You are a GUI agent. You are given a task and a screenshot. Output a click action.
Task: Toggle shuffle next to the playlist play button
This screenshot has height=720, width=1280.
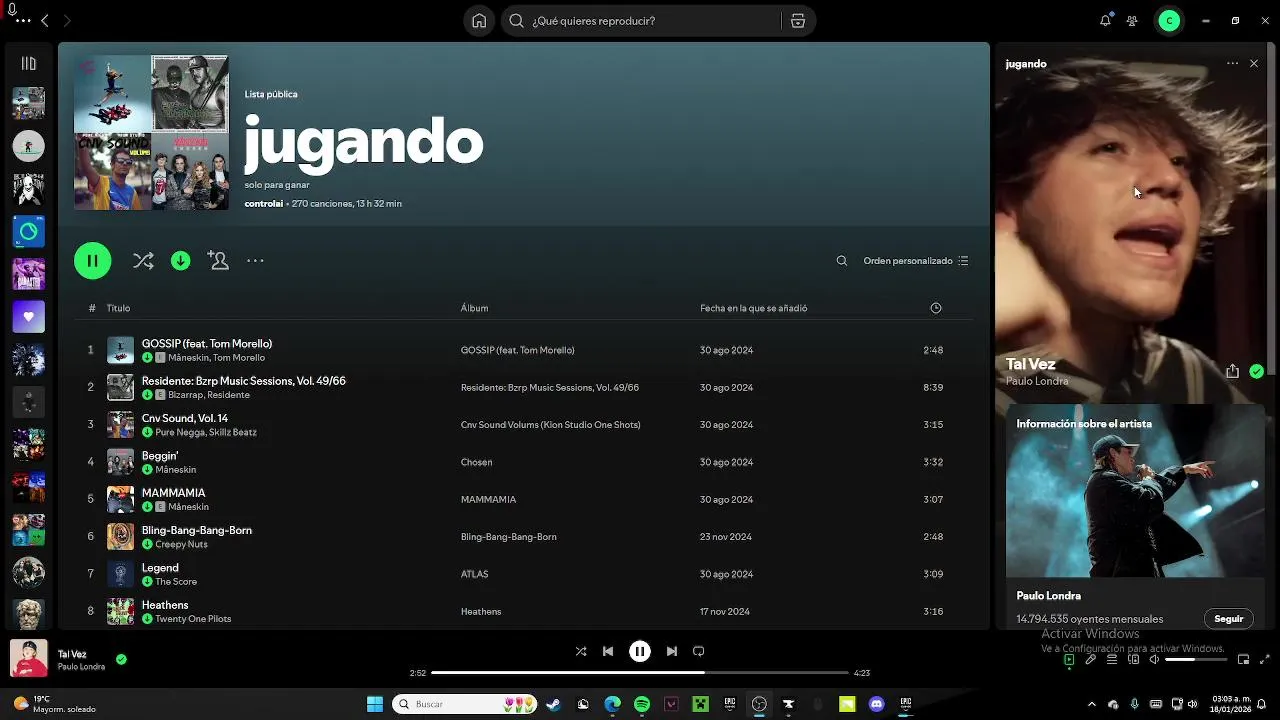click(x=143, y=261)
